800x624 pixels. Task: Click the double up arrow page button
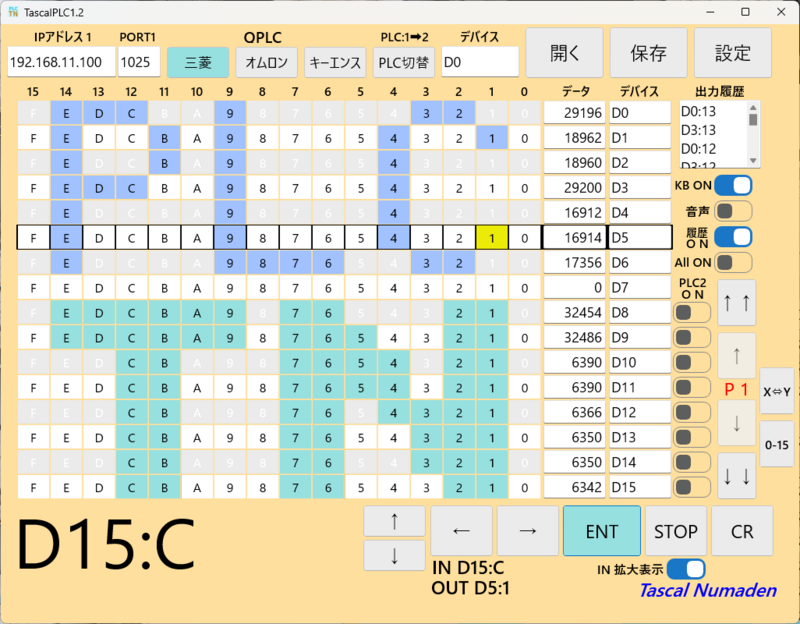tap(736, 302)
